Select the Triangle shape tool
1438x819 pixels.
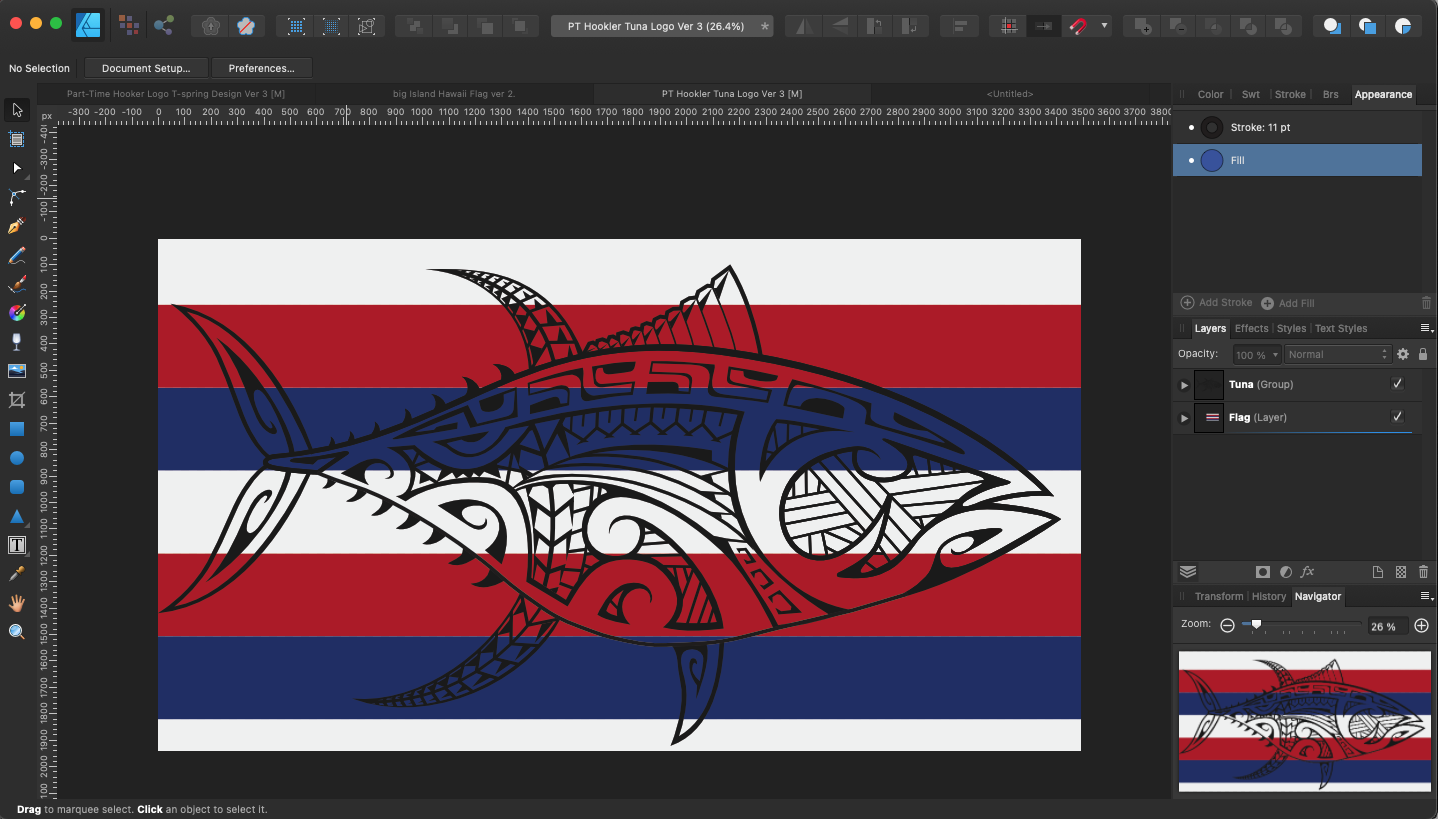[17, 516]
